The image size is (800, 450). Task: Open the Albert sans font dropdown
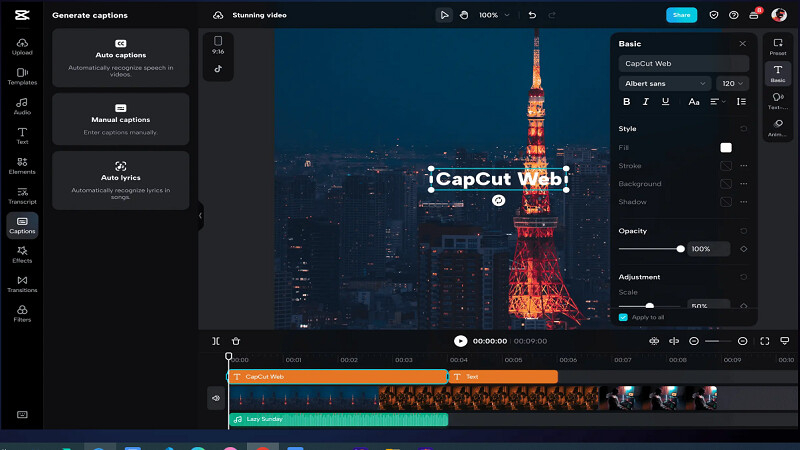pos(665,83)
